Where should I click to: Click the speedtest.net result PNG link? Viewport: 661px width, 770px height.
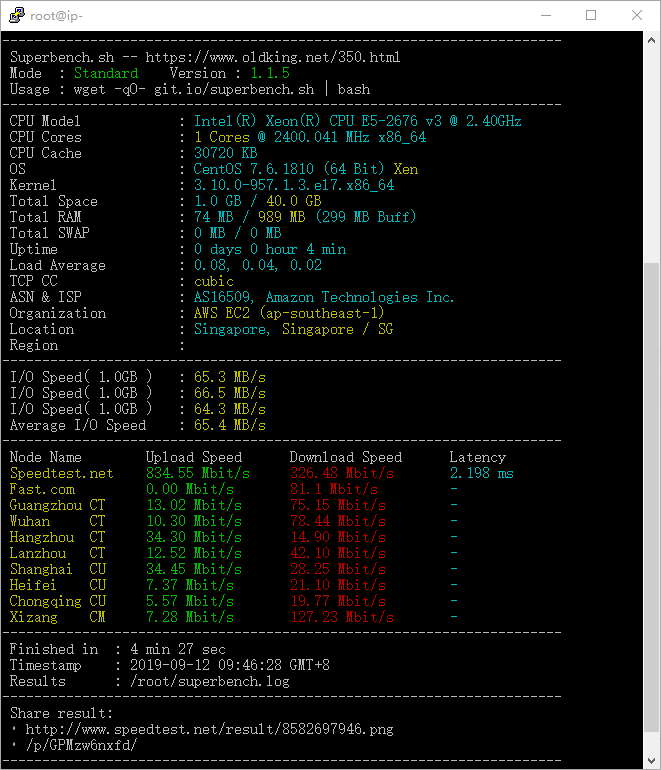pyautogui.click(x=209, y=729)
